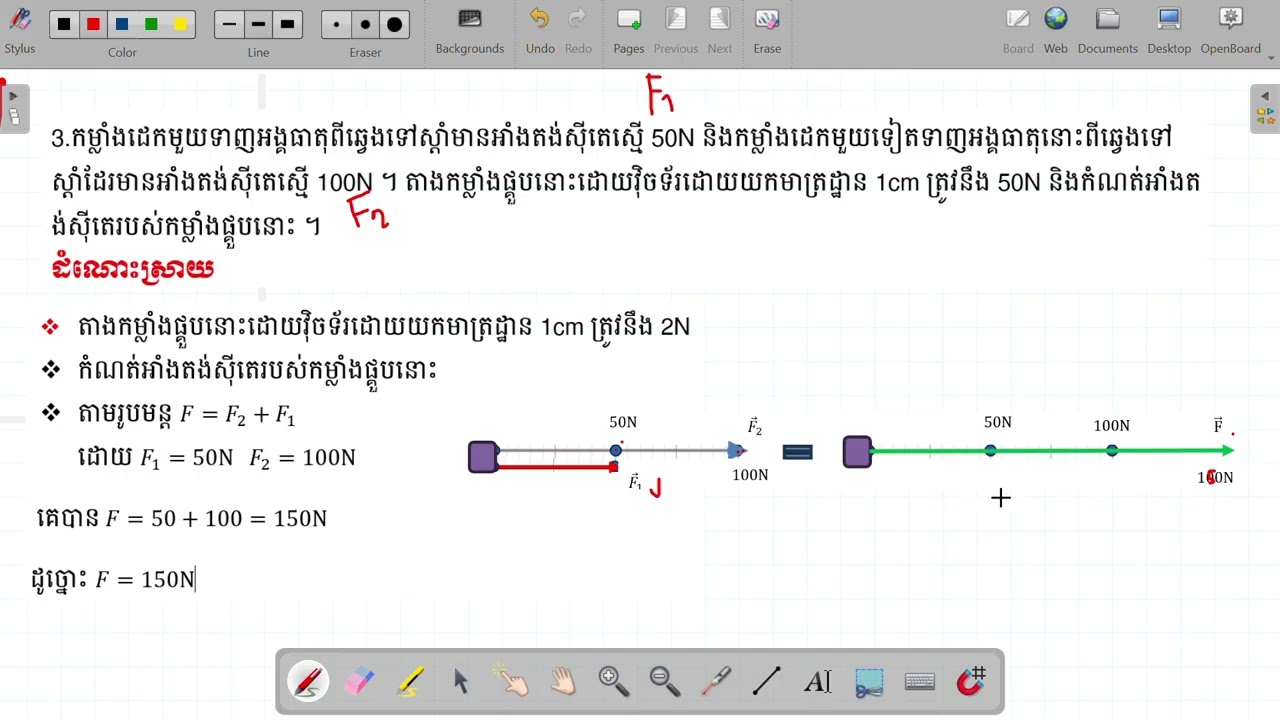Screen dimensions: 1280x720
Task: Select the arrow Selector tool
Action: coord(461,682)
